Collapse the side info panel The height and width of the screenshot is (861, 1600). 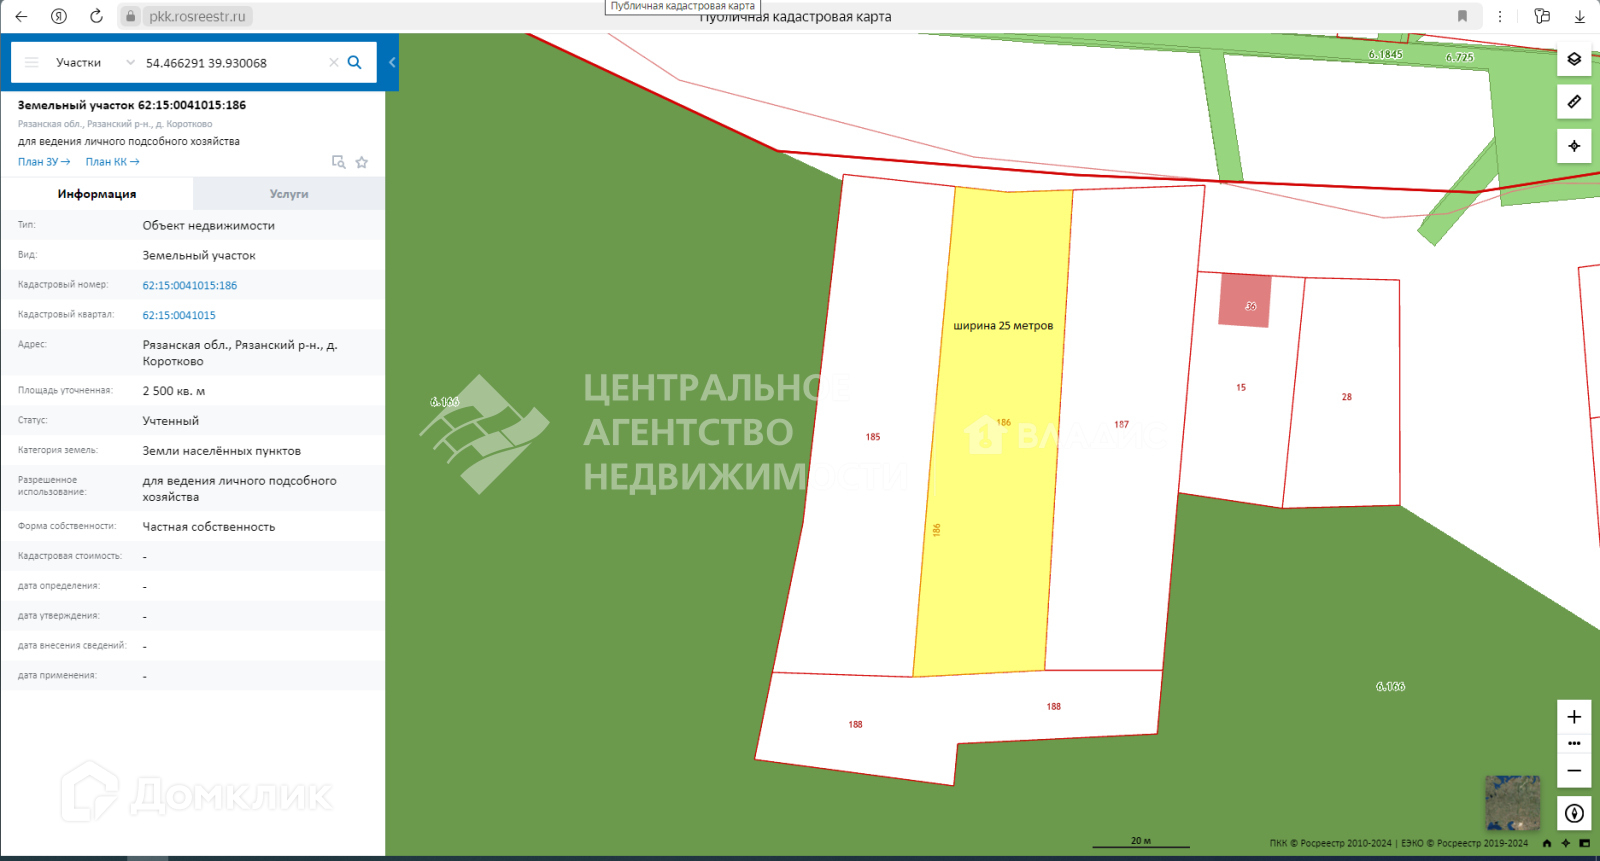392,62
